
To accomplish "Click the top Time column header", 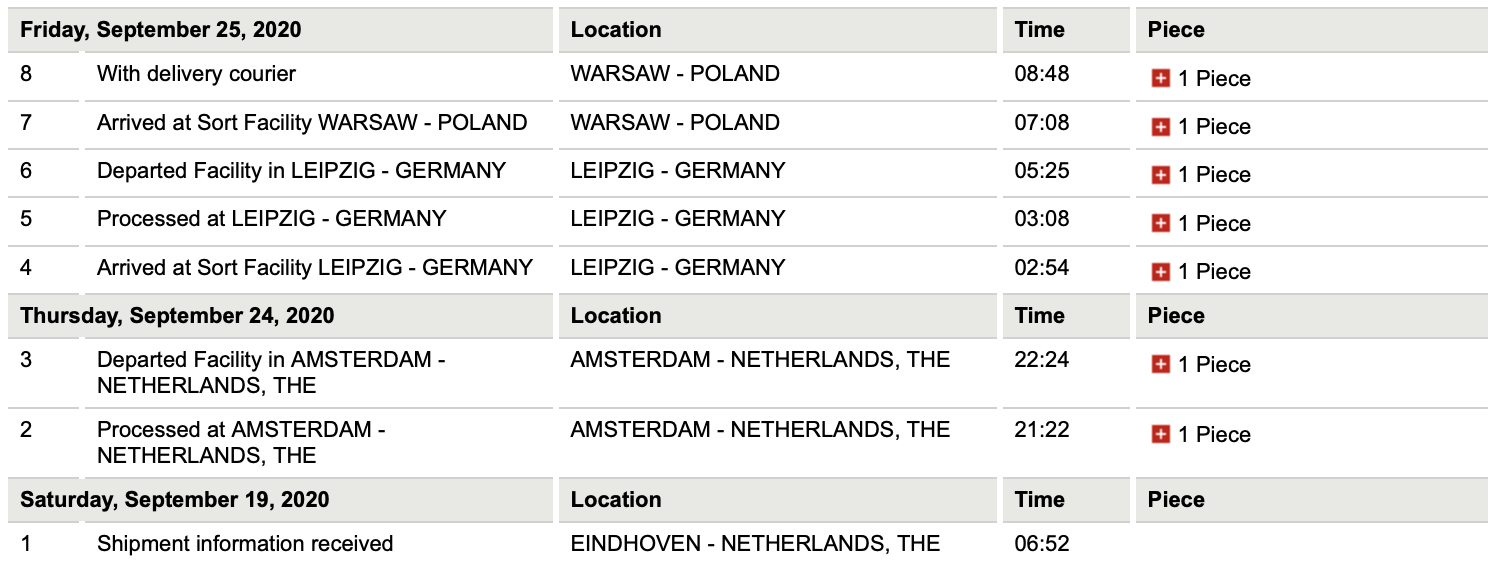I will coord(1040,30).
